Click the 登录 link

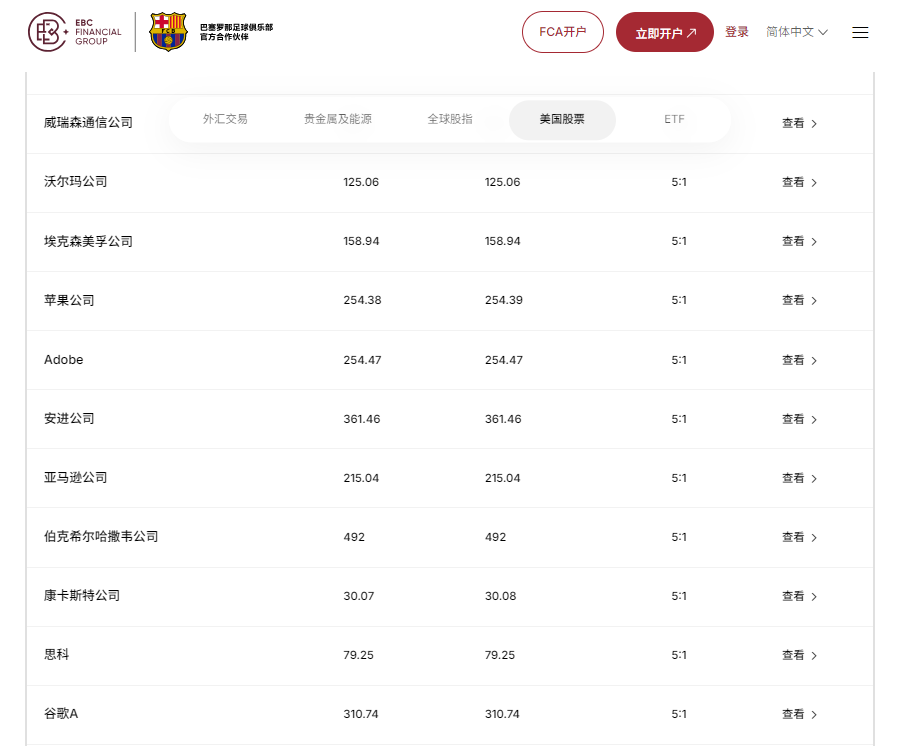[737, 32]
